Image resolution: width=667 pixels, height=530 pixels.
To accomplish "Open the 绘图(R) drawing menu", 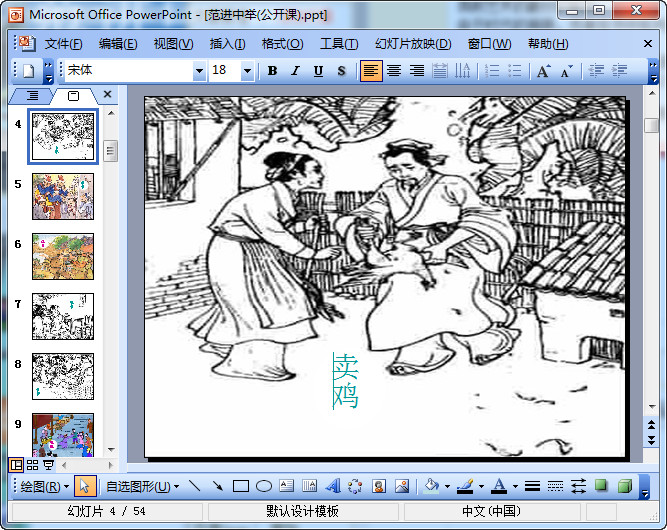I will click(44, 486).
